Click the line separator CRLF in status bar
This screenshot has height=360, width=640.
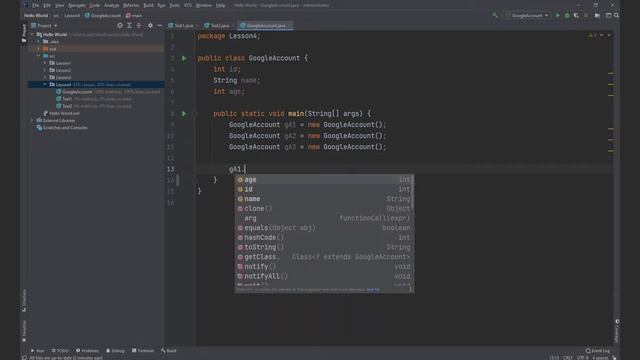point(568,358)
